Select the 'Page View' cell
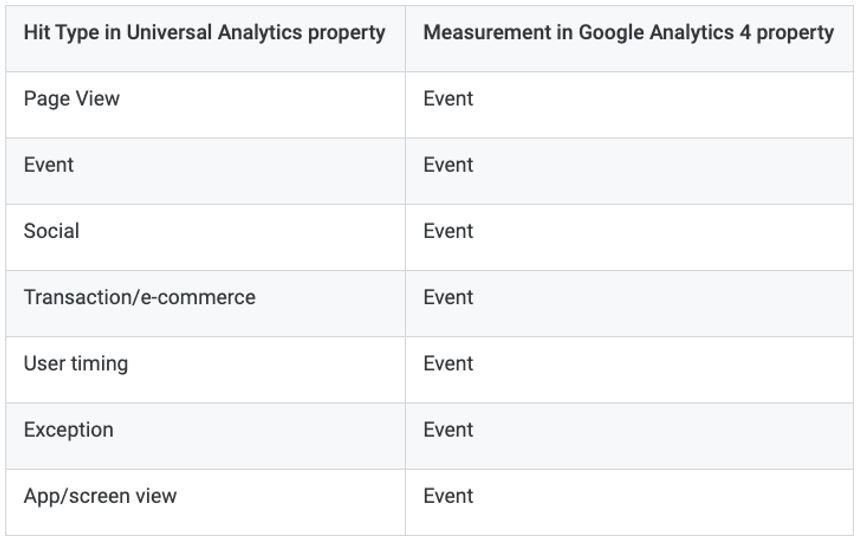 (205, 105)
